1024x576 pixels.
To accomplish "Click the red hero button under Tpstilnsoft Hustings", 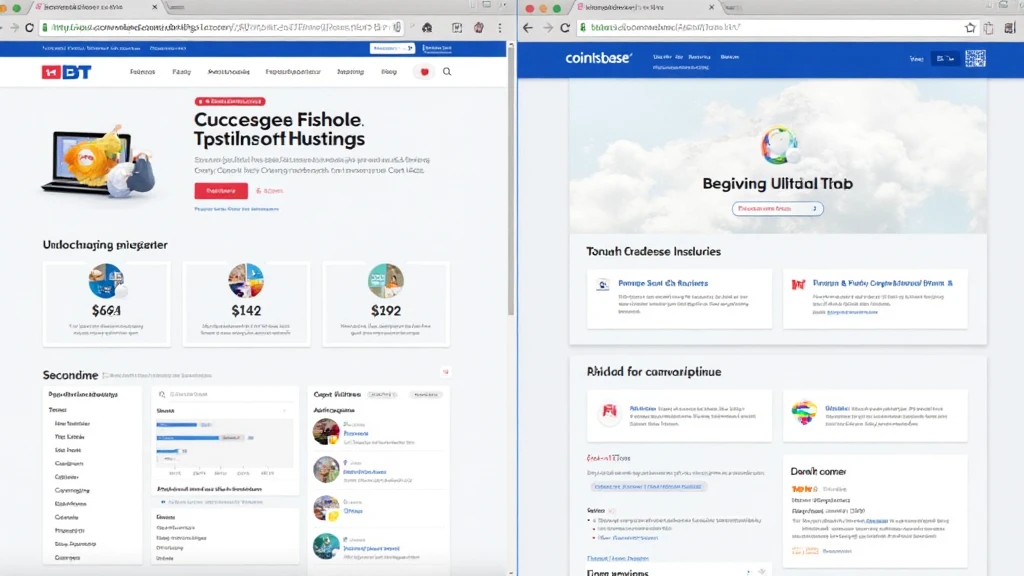I will [221, 191].
